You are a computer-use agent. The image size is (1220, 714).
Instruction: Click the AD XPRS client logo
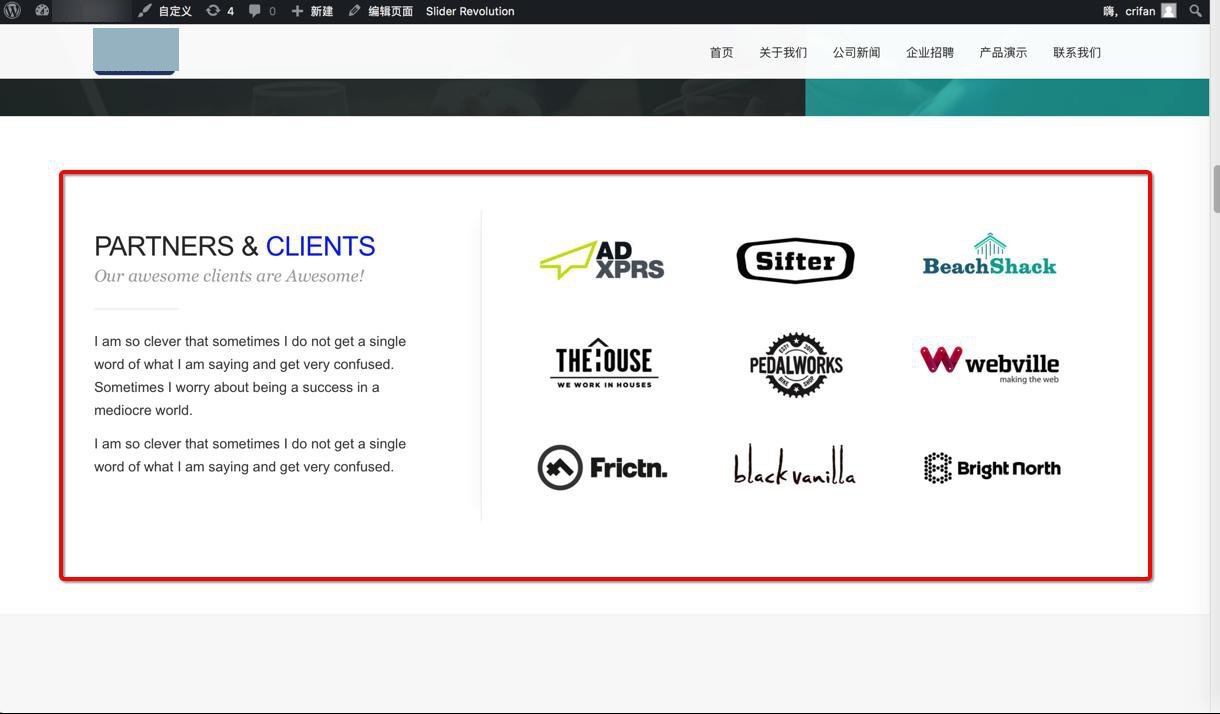point(602,260)
